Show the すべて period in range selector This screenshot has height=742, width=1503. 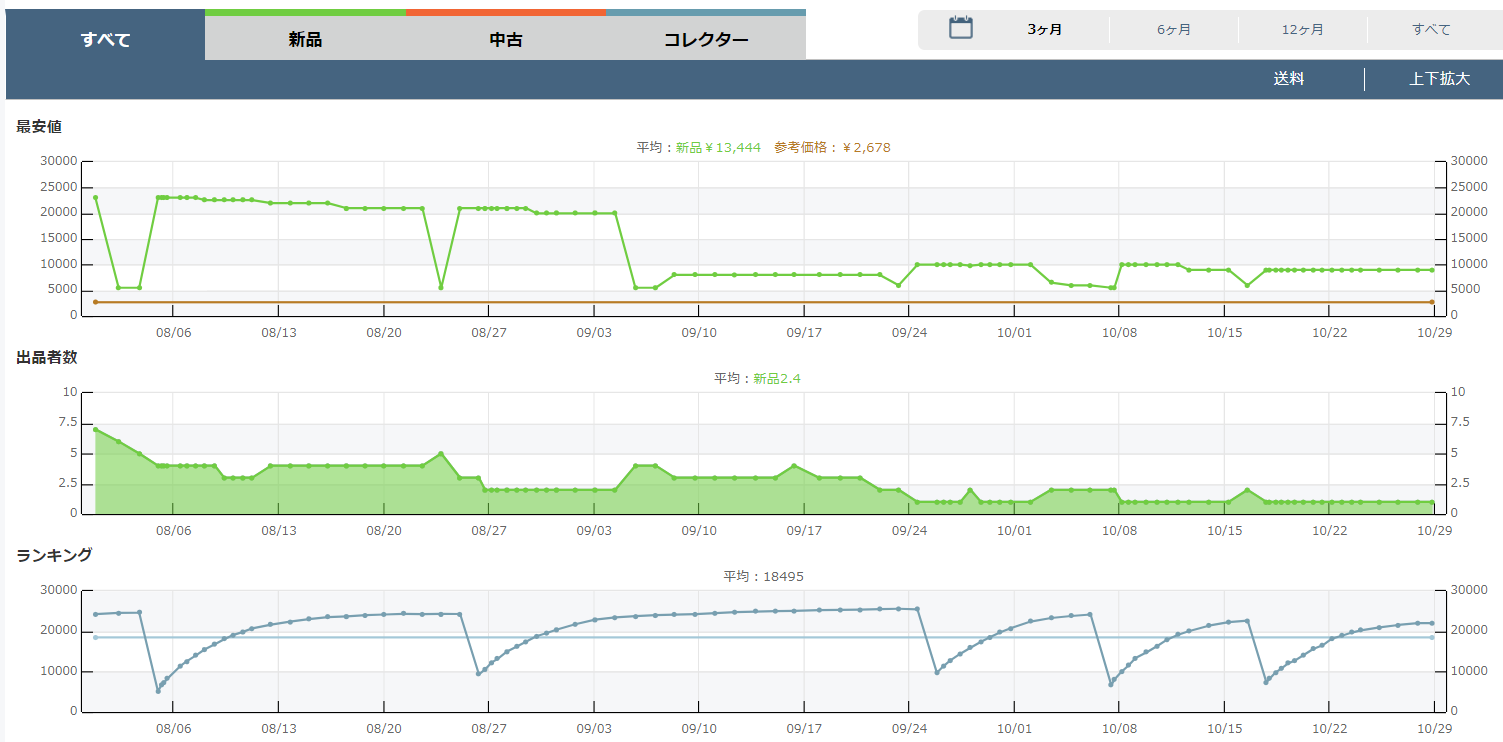pos(1431,30)
